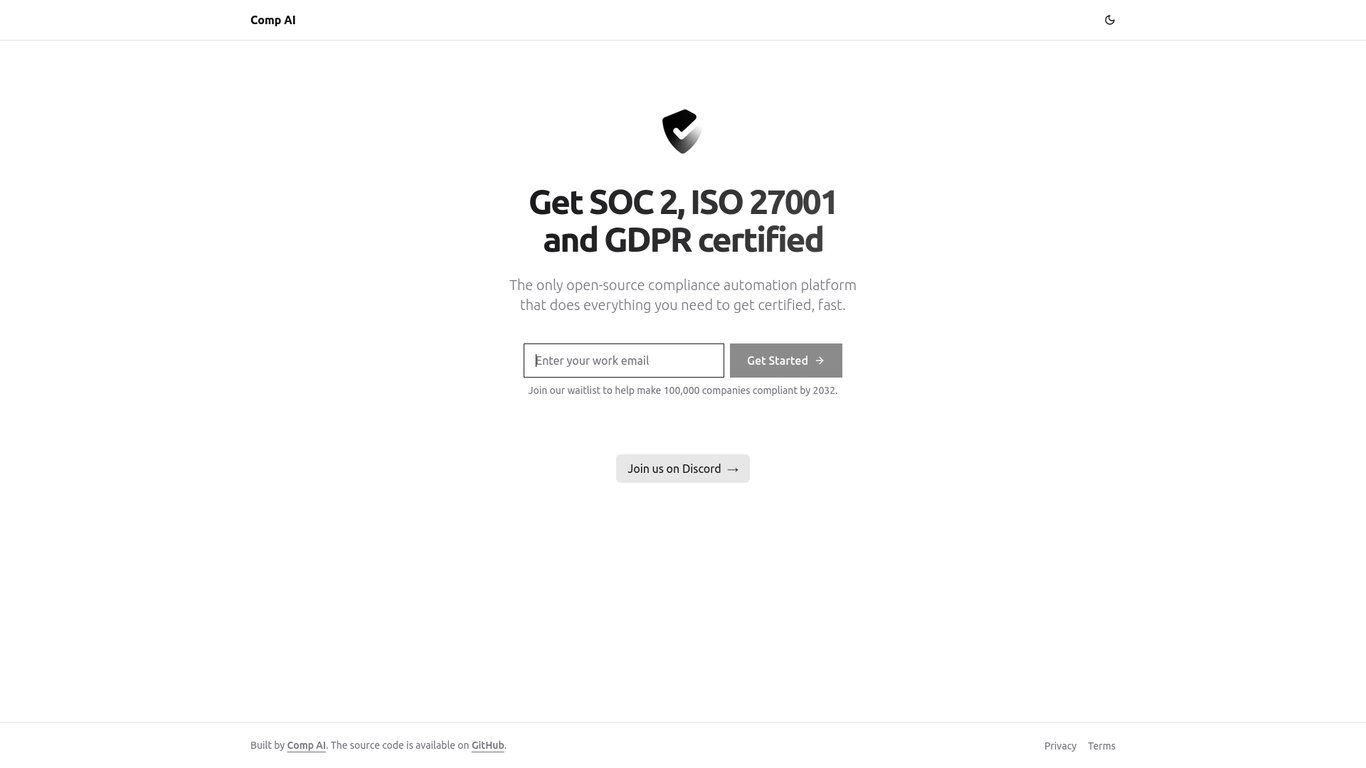Image resolution: width=1366 pixels, height=768 pixels.
Task: Click the arrow icon beside Join us on Discord
Action: [x=733, y=469]
